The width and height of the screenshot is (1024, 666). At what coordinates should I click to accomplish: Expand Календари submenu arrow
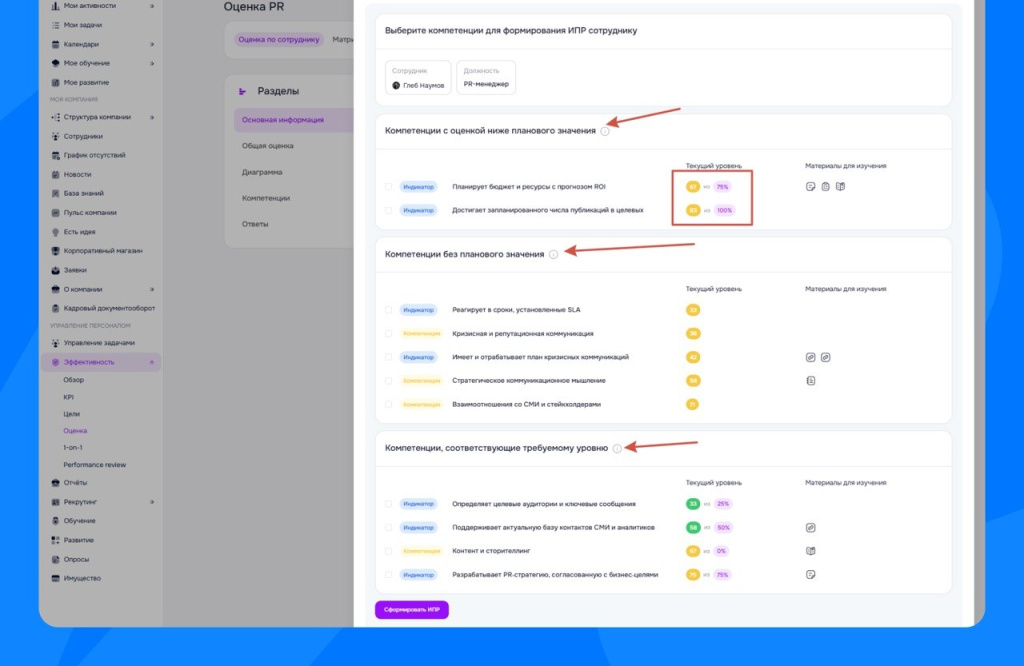point(152,44)
